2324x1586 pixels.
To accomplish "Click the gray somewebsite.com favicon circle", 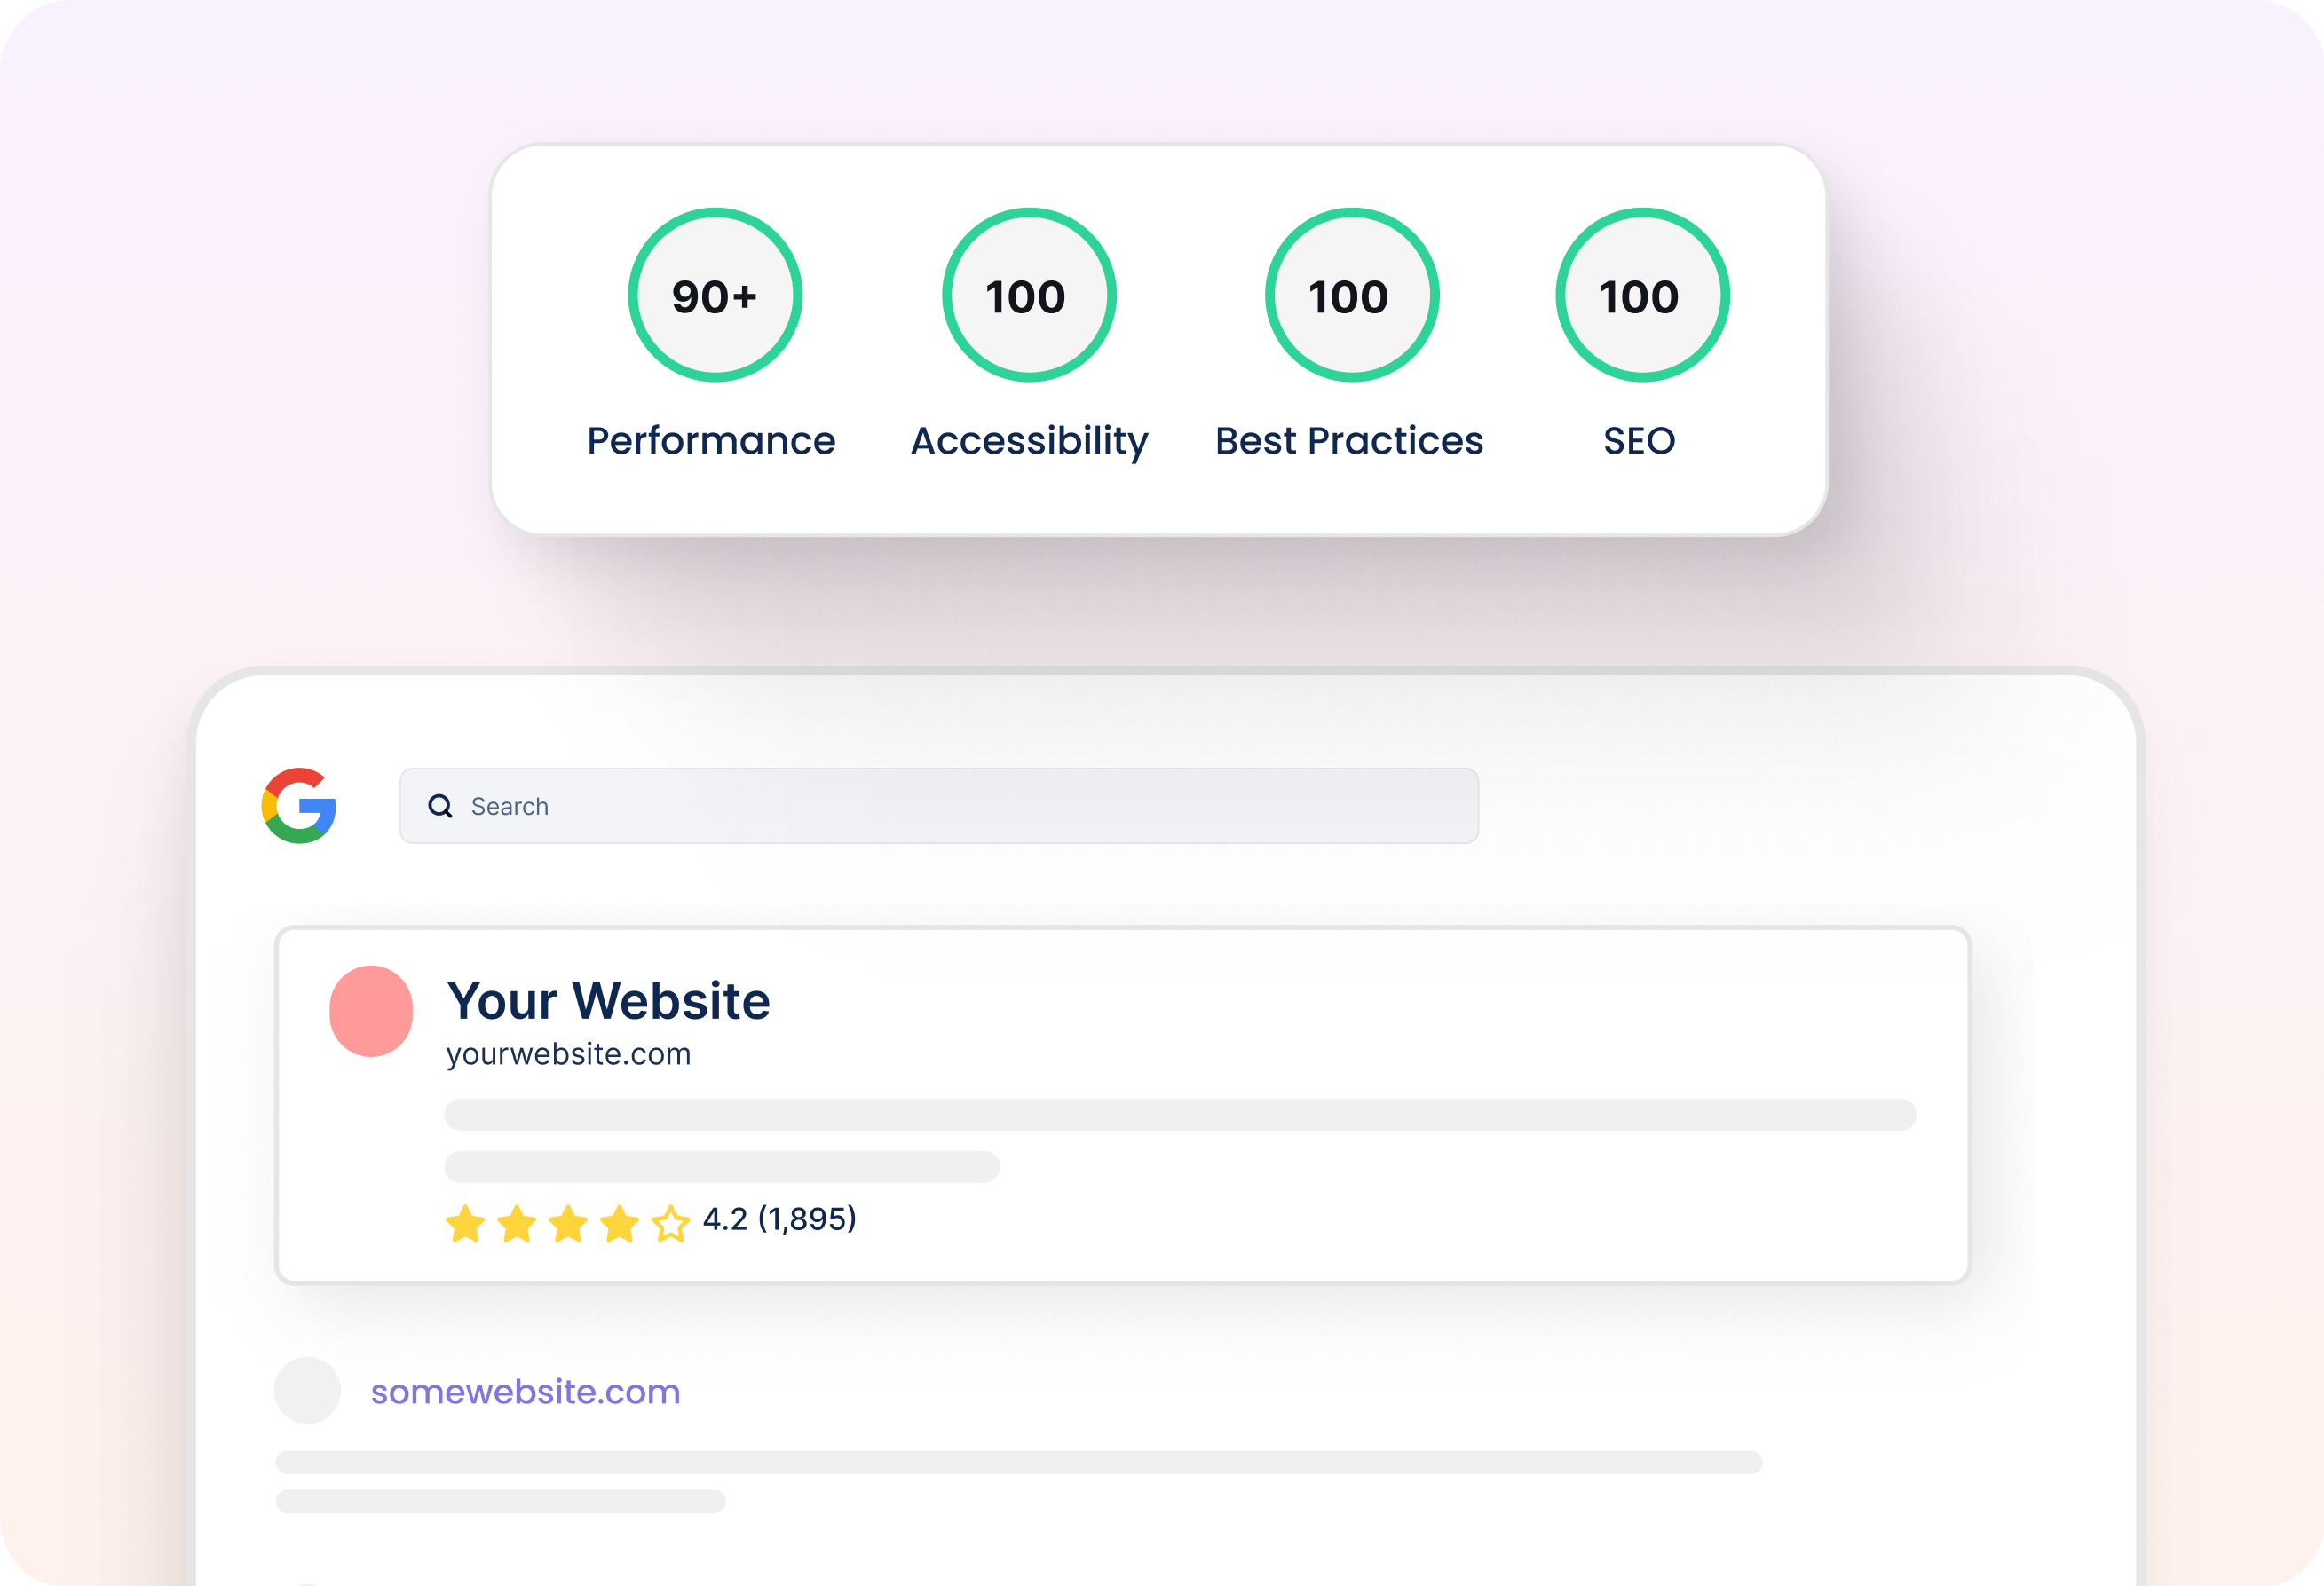I will tap(308, 1390).
